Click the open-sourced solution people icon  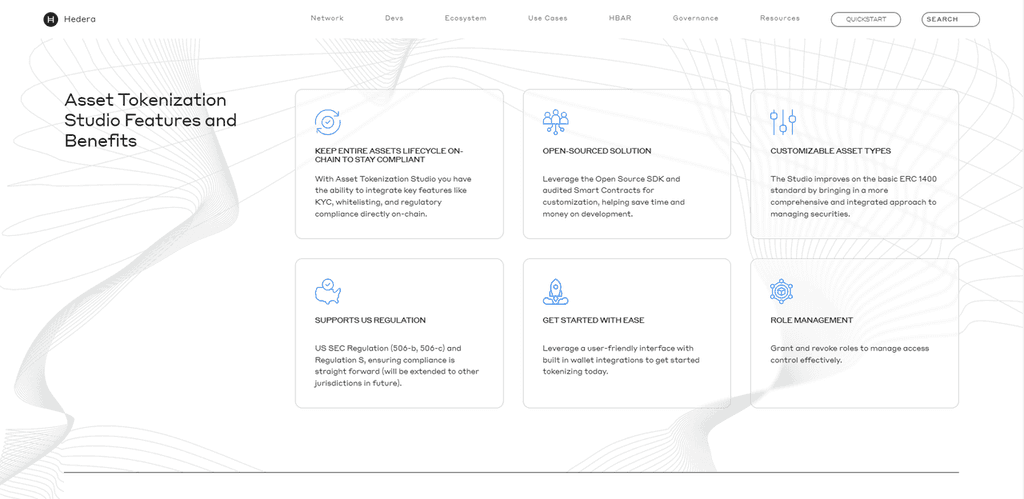tap(556, 121)
